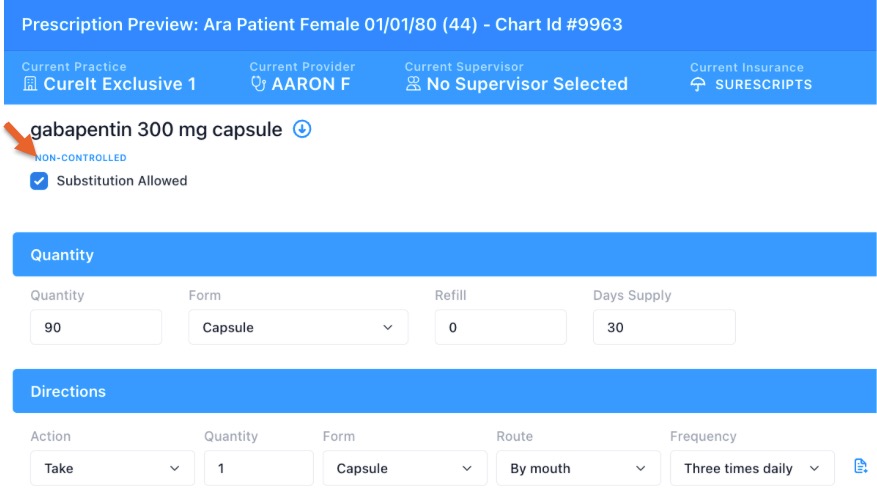Select the CureIt Exclusive 1 practice
The image size is (877, 492).
click(x=120, y=84)
